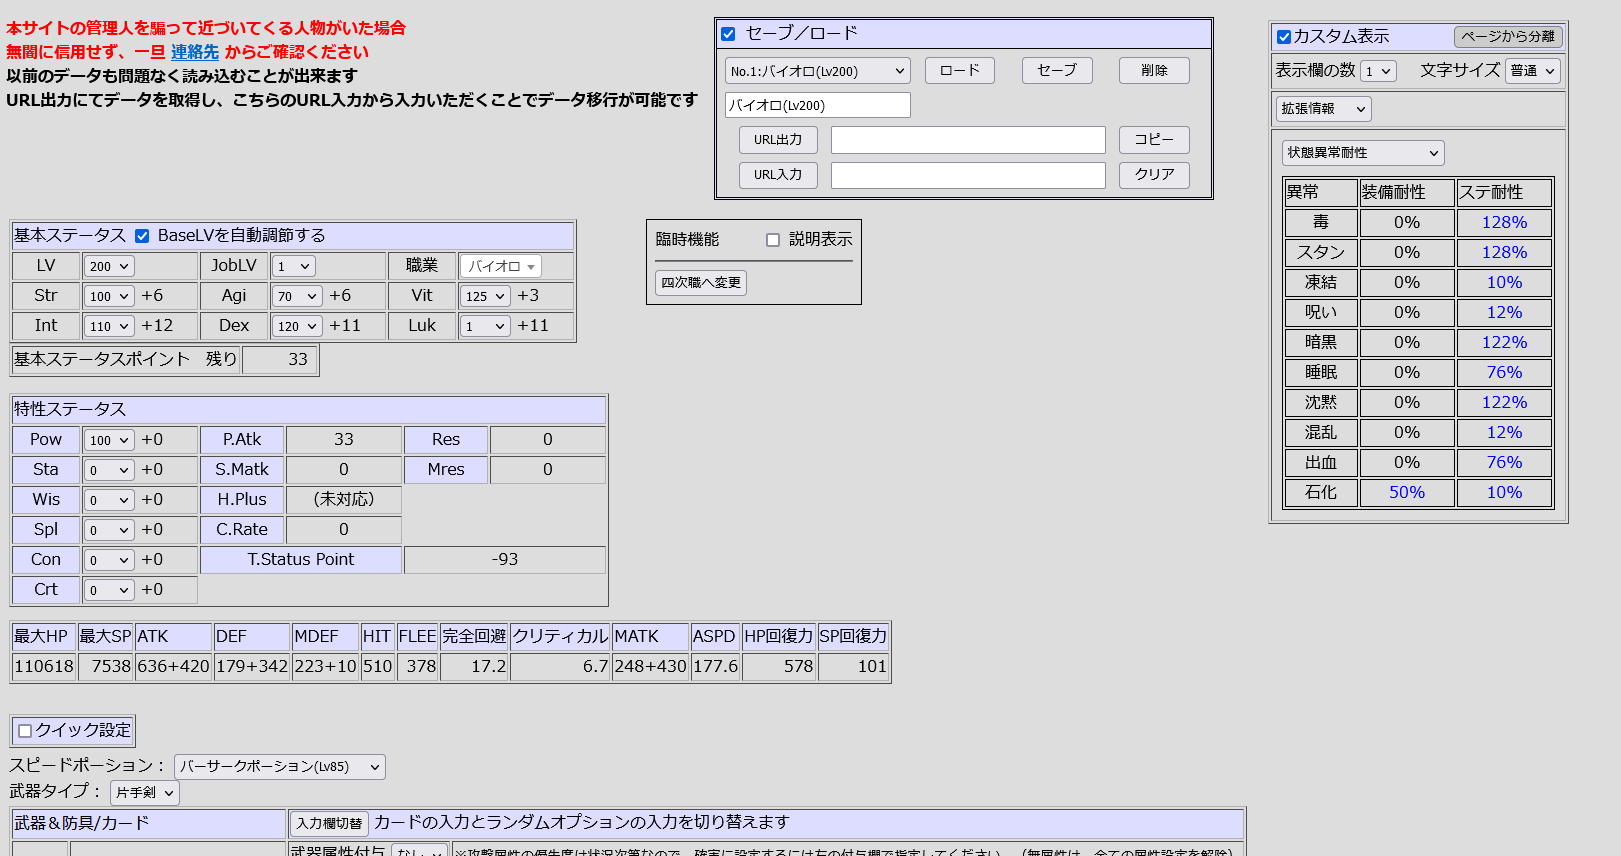This screenshot has width=1621, height=856.
Task: Open the 武器タイプ 片手剣 dropdown
Action: (144, 793)
